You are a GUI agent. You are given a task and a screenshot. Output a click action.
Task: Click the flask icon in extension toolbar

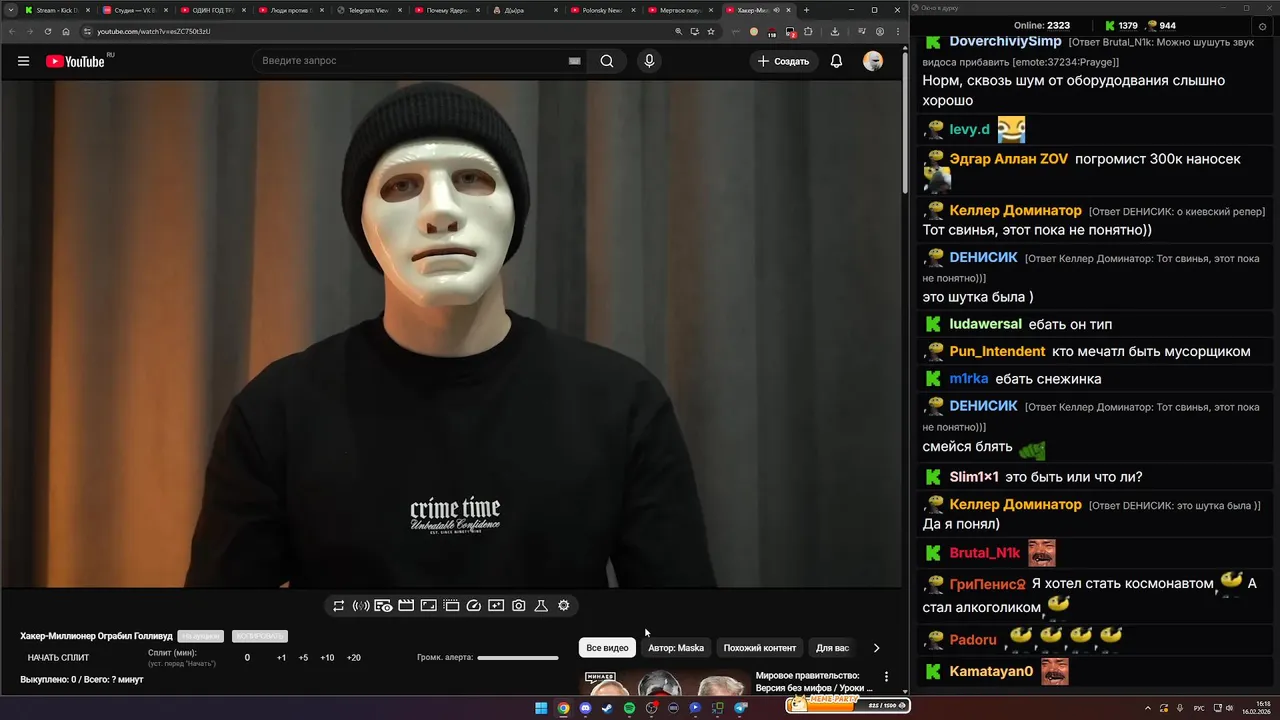click(x=541, y=606)
